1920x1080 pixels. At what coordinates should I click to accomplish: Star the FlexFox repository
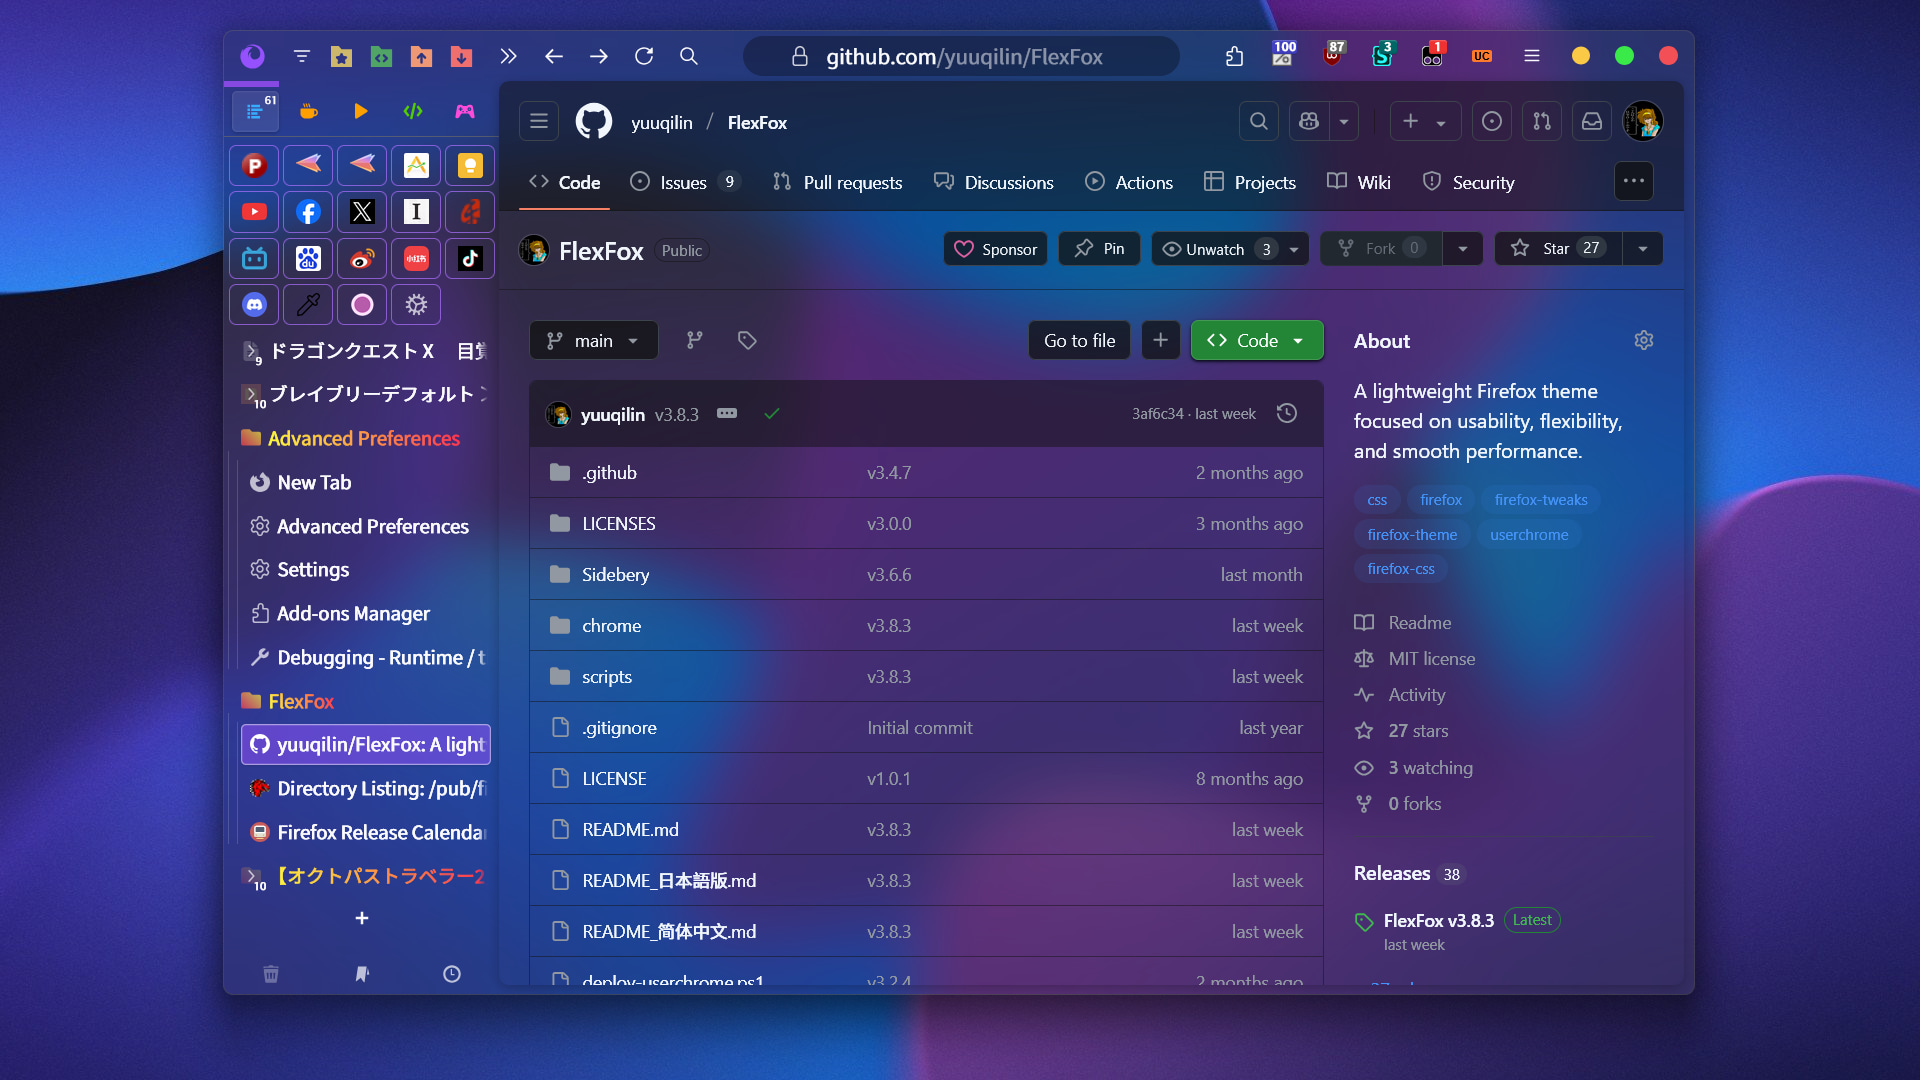1557,248
